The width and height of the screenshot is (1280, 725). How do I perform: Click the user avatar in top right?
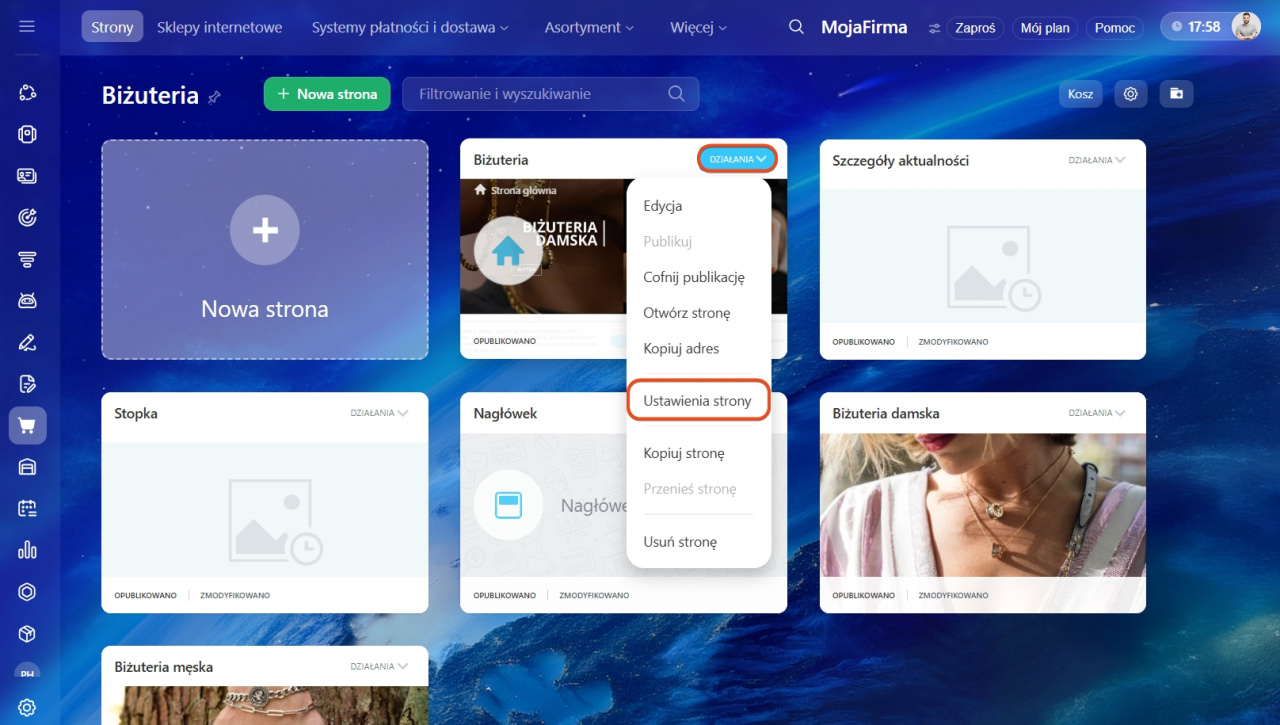pos(1245,27)
